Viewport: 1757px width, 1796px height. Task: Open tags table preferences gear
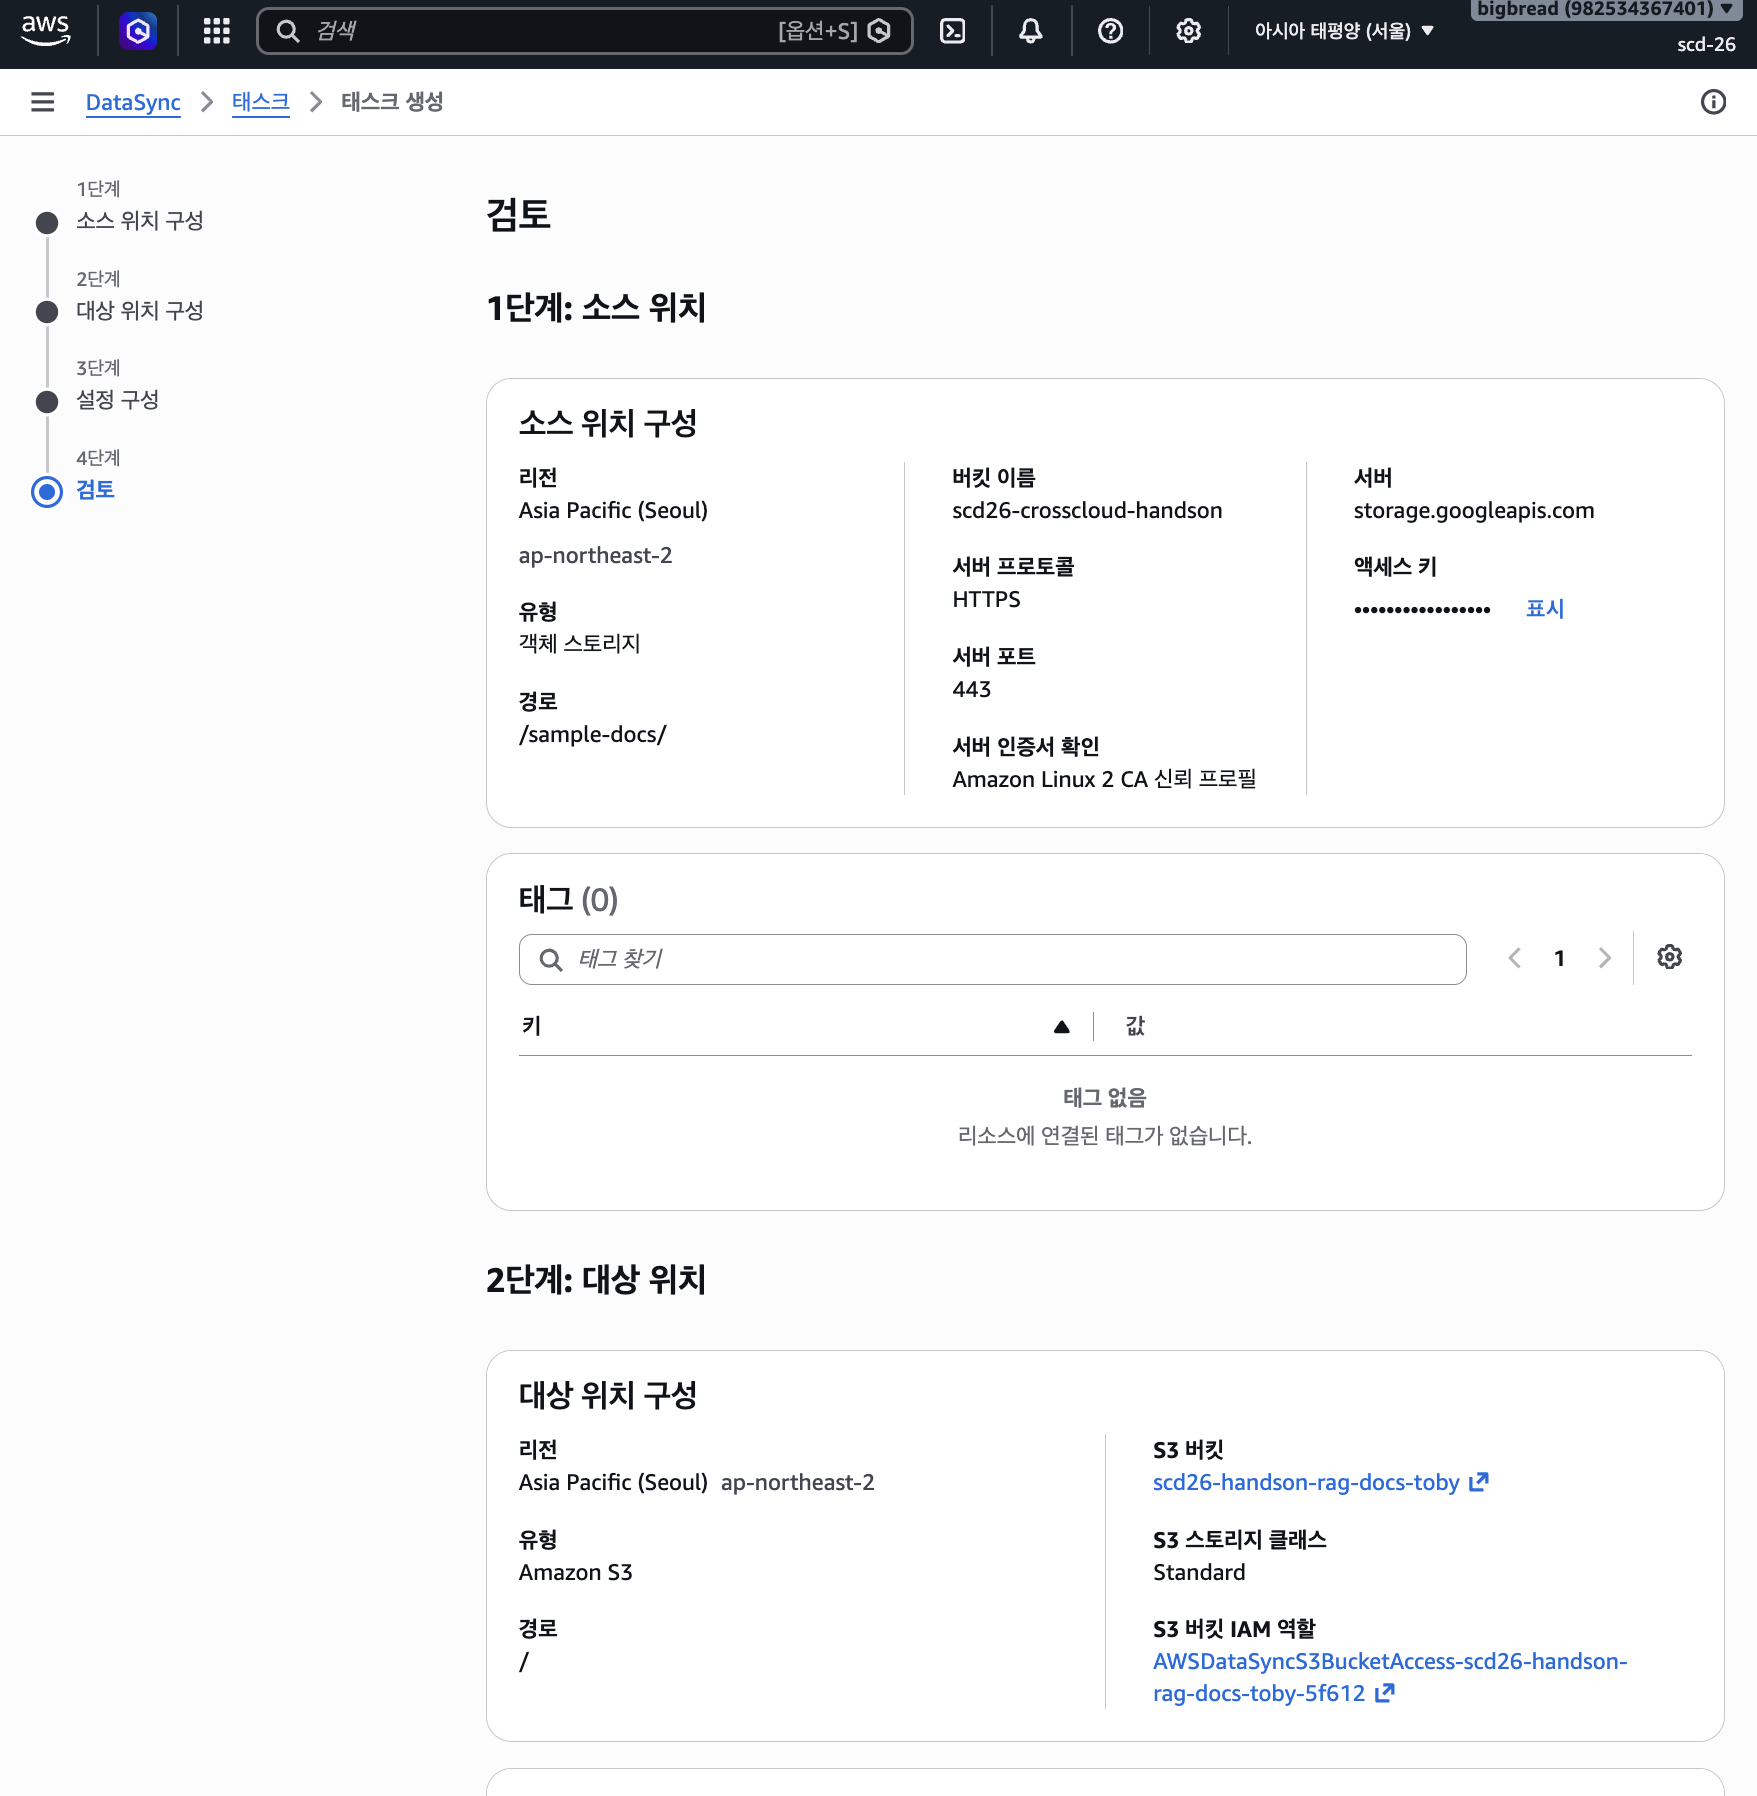(x=1669, y=957)
